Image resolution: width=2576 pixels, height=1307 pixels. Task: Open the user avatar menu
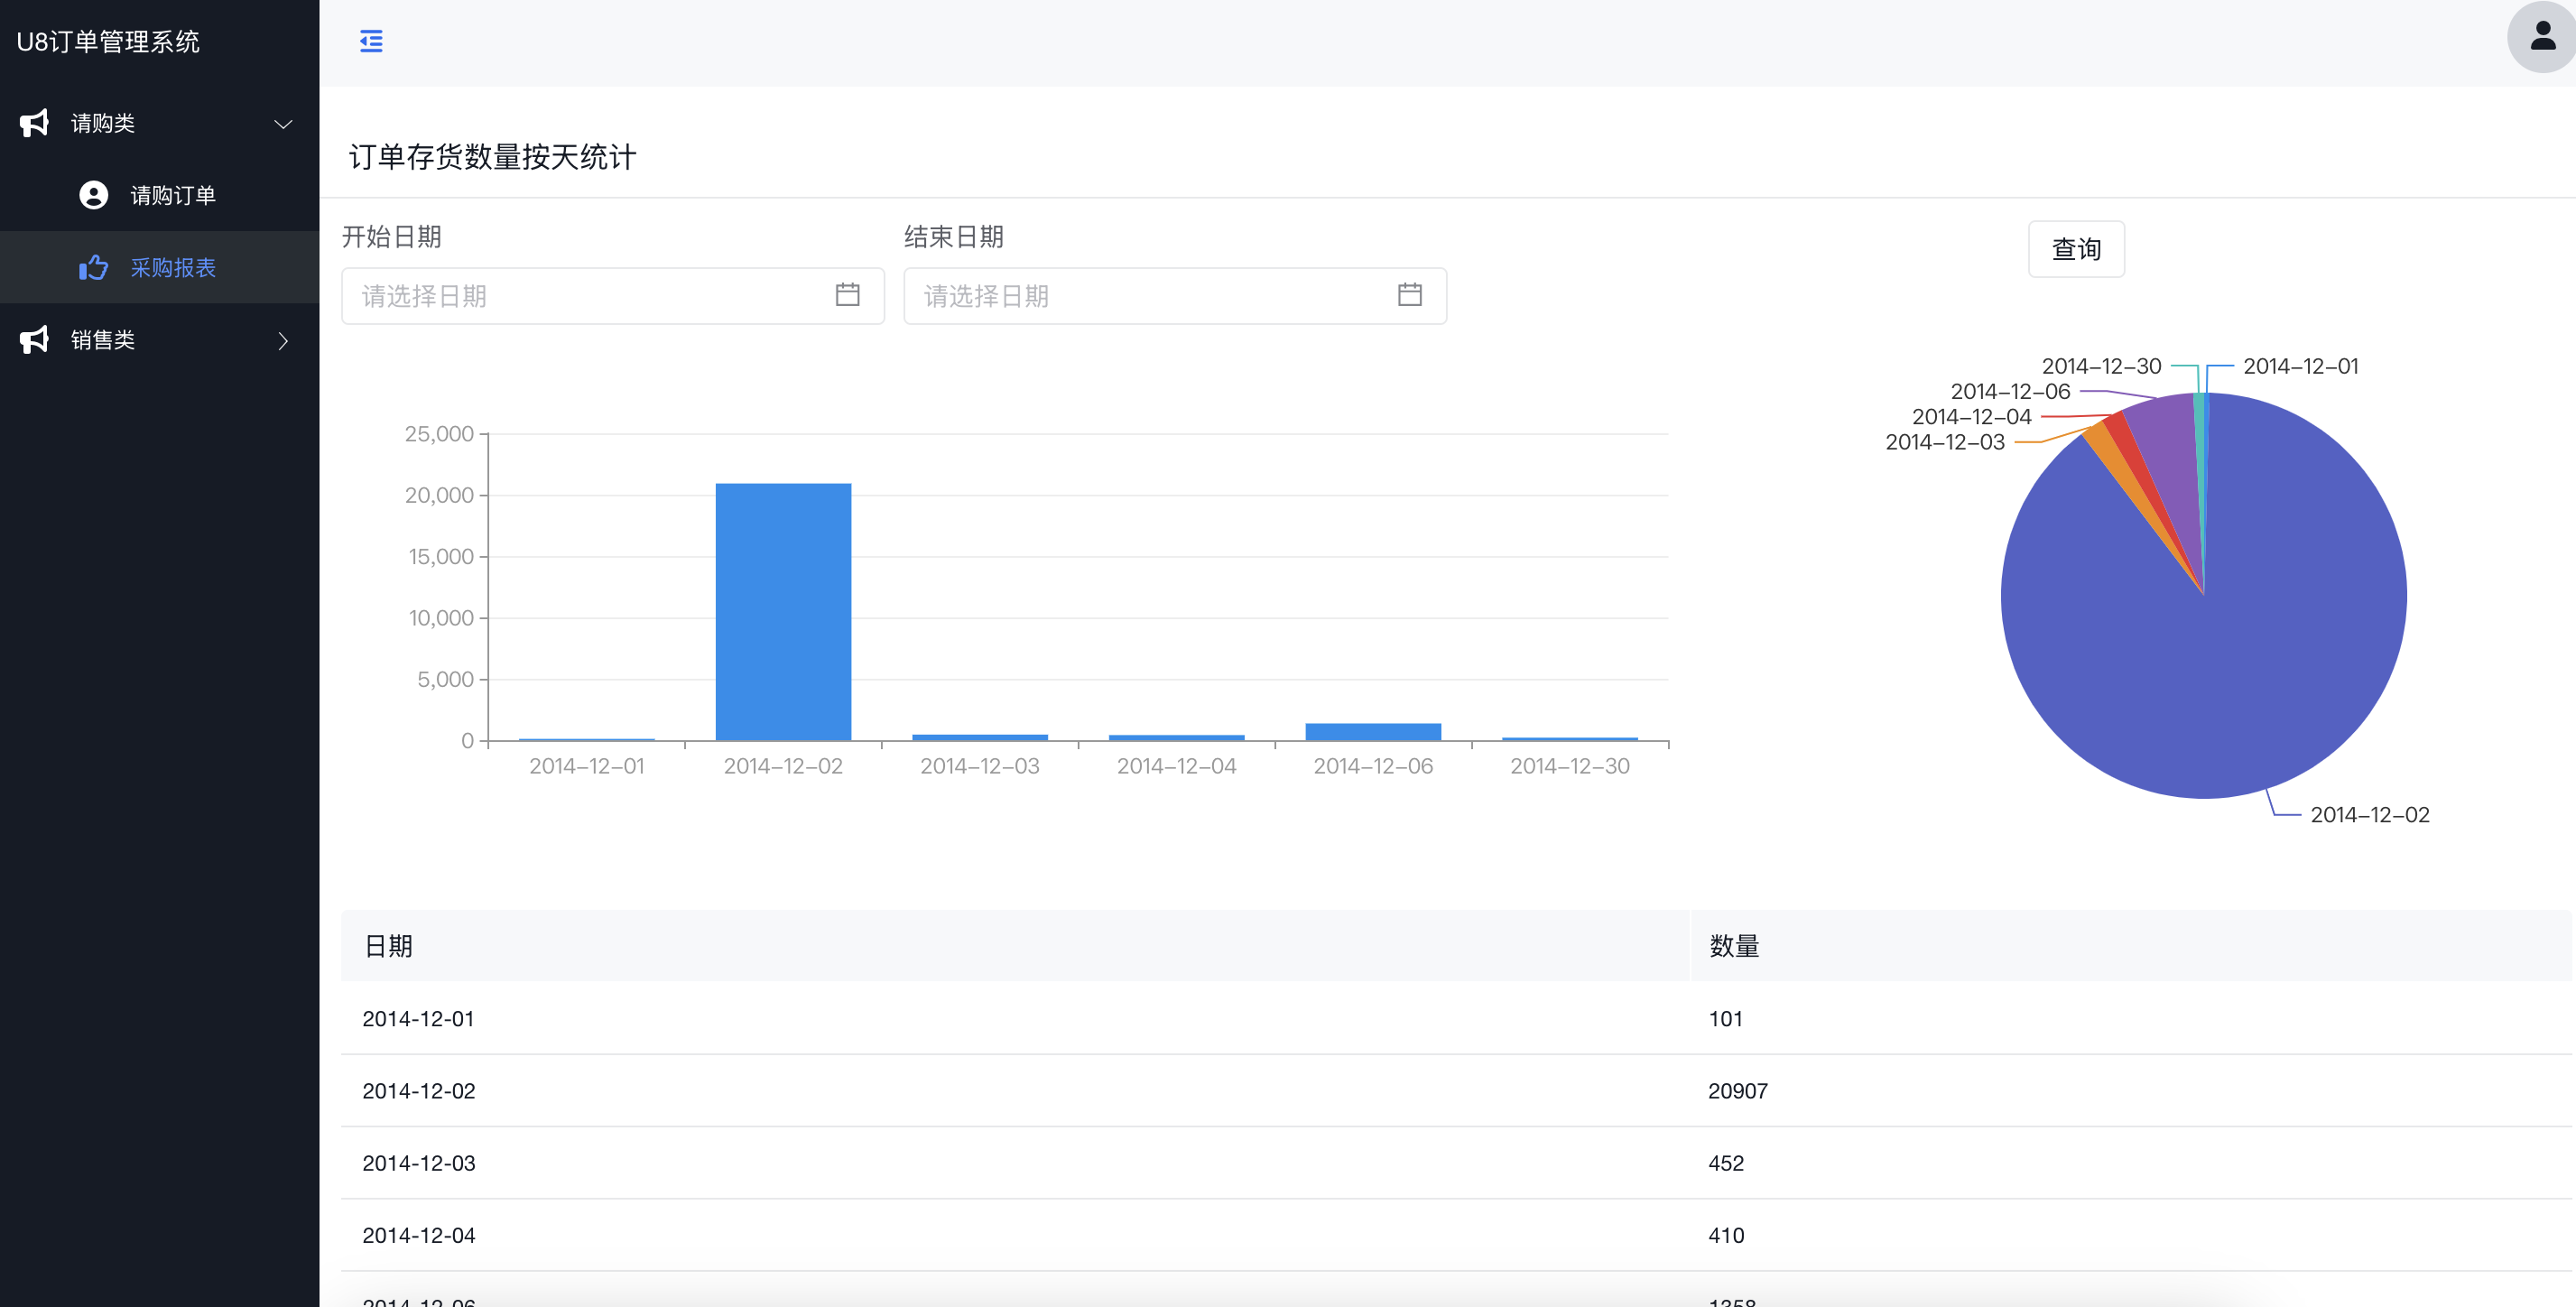(2541, 37)
